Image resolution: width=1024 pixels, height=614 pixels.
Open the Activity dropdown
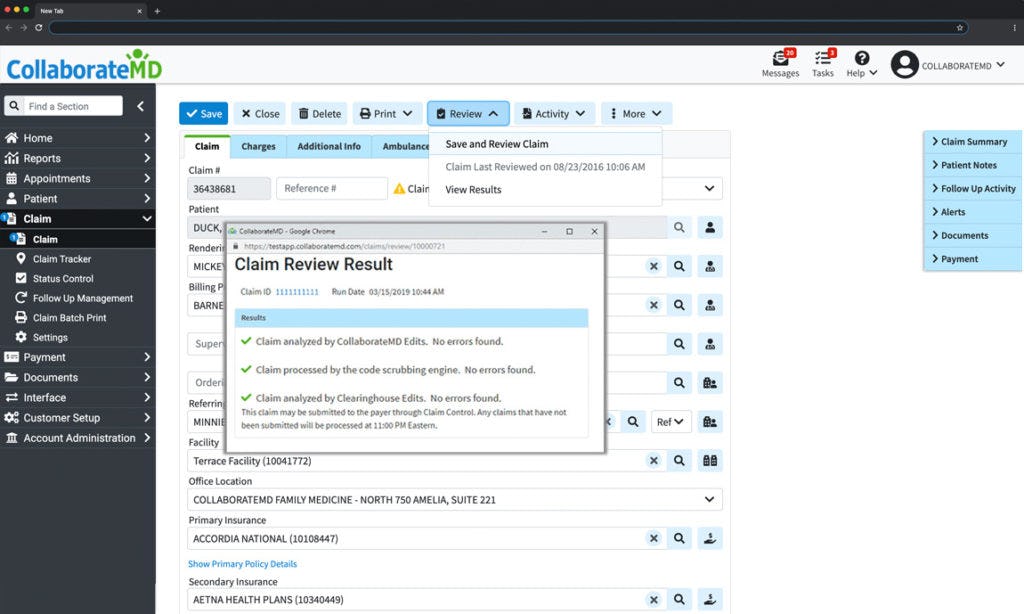pos(554,114)
